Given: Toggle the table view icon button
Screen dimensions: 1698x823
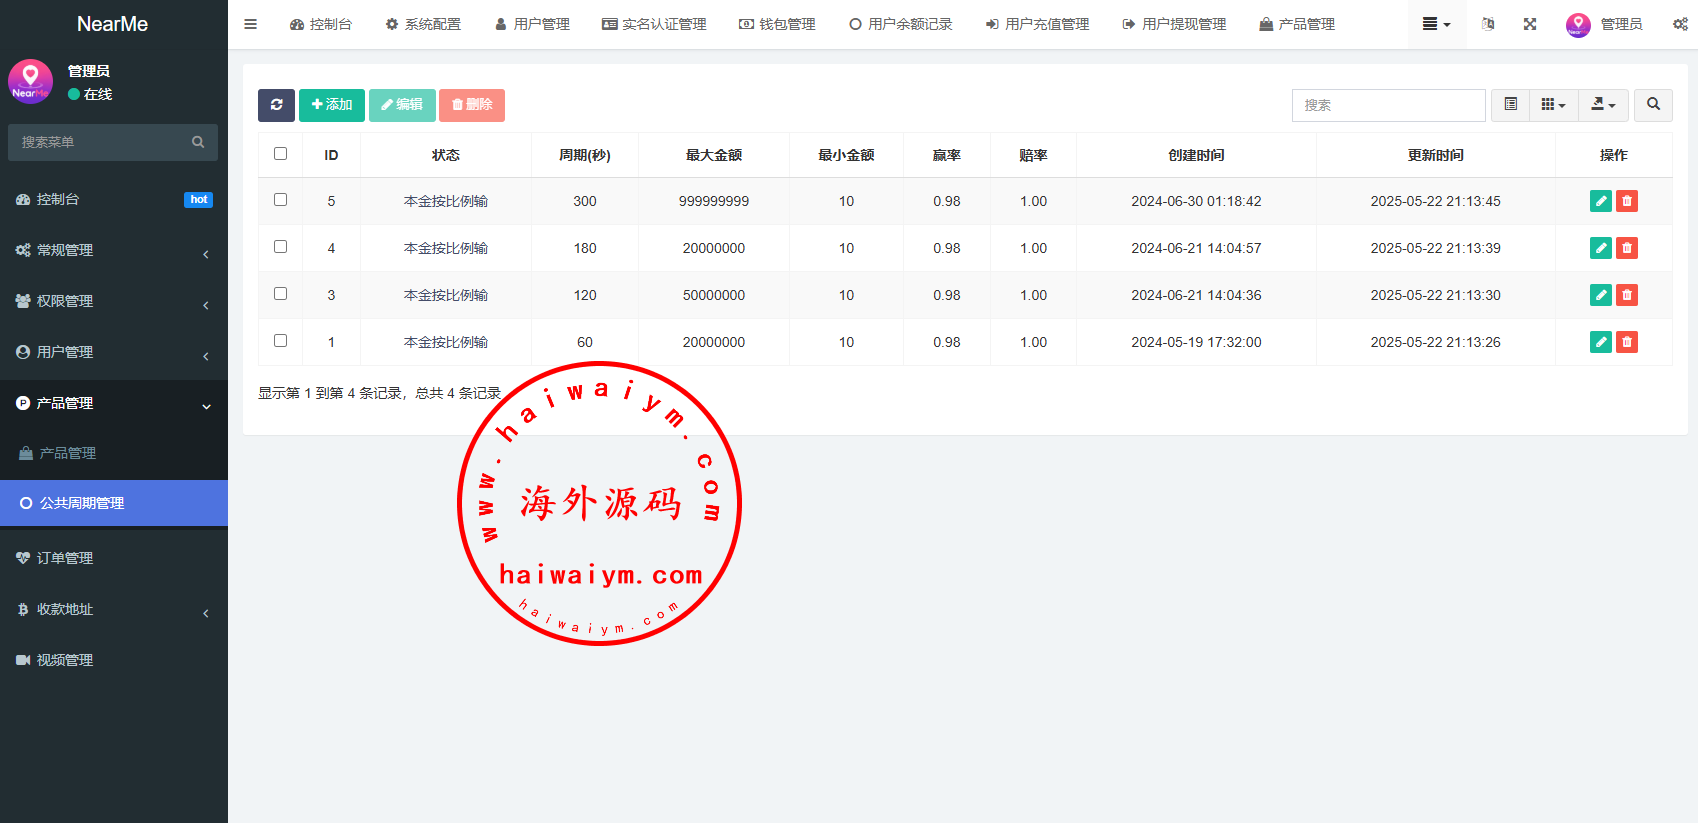Looking at the screenshot, I should (1510, 105).
